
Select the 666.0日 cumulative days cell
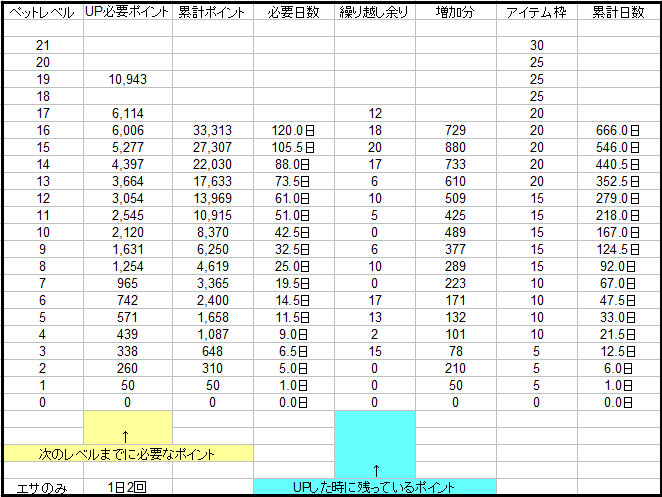point(618,130)
